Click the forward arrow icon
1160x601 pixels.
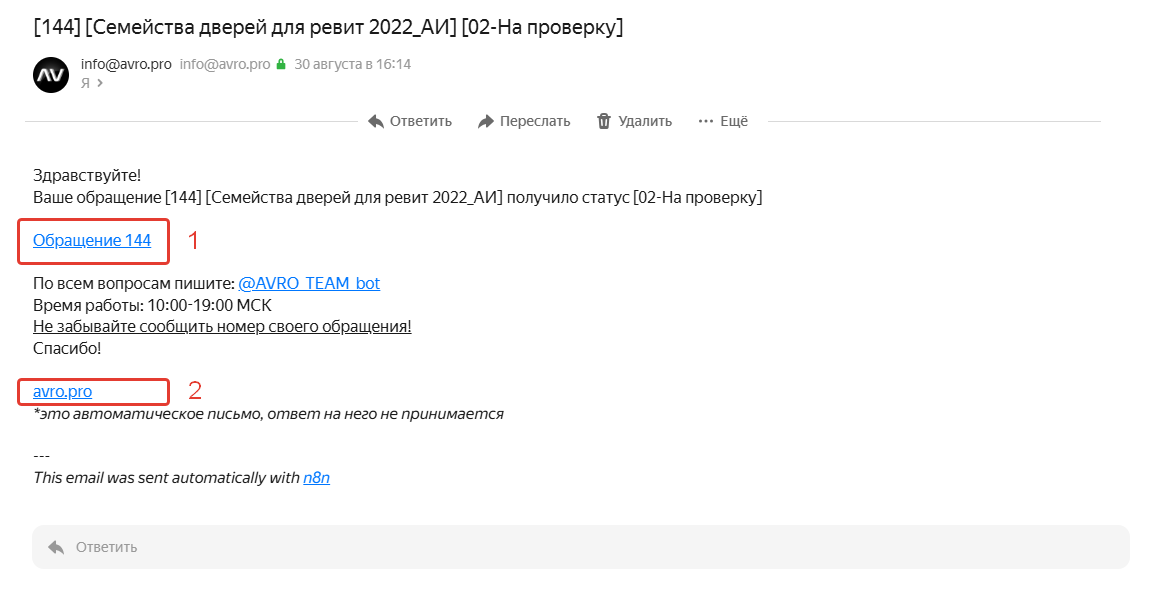pos(486,121)
